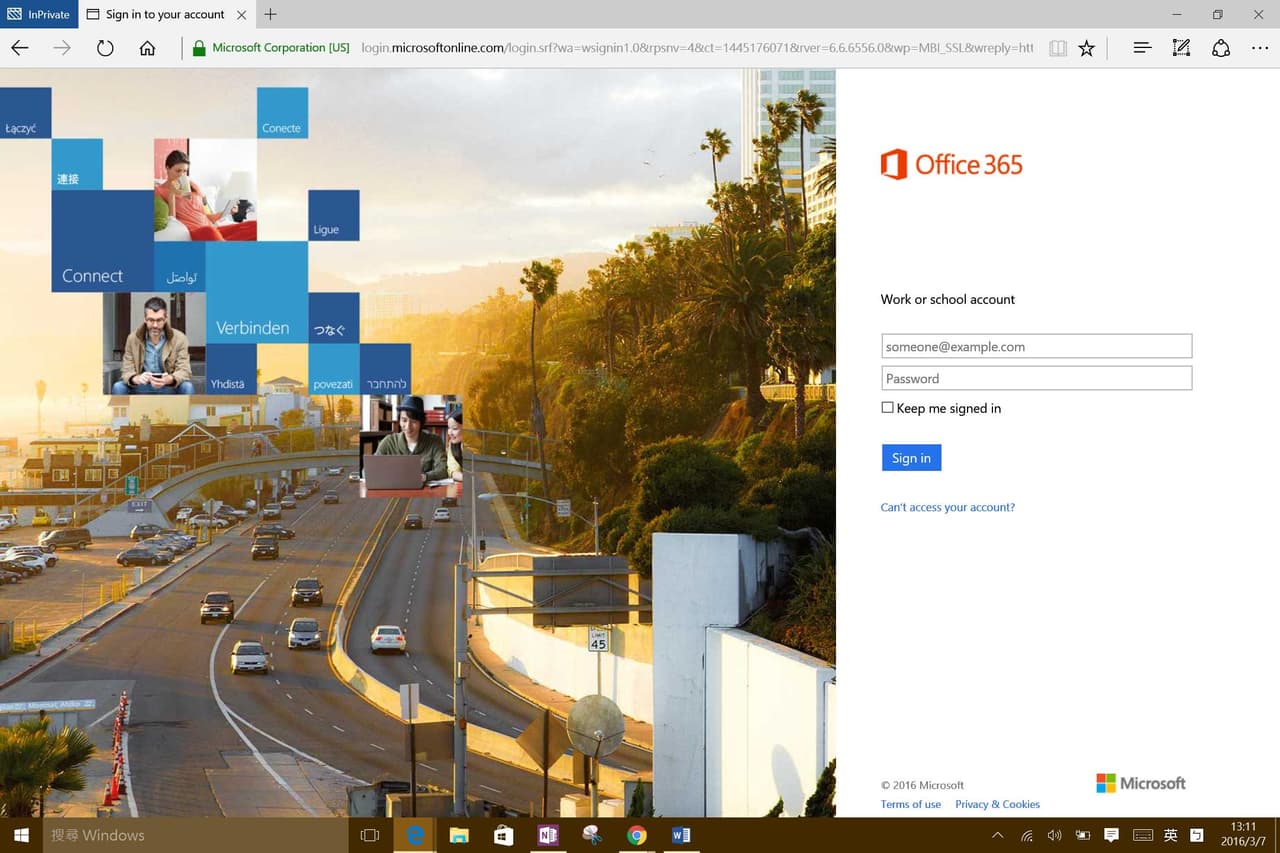Screen dimensions: 1280x853
Task: Switch the 英 input language indicator
Action: pyautogui.click(x=1170, y=835)
